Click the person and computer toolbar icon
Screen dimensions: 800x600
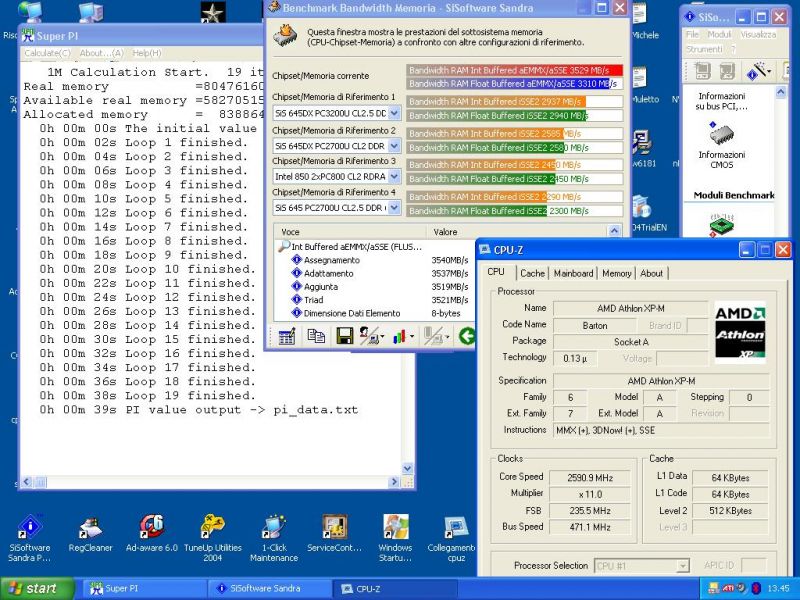pos(368,336)
